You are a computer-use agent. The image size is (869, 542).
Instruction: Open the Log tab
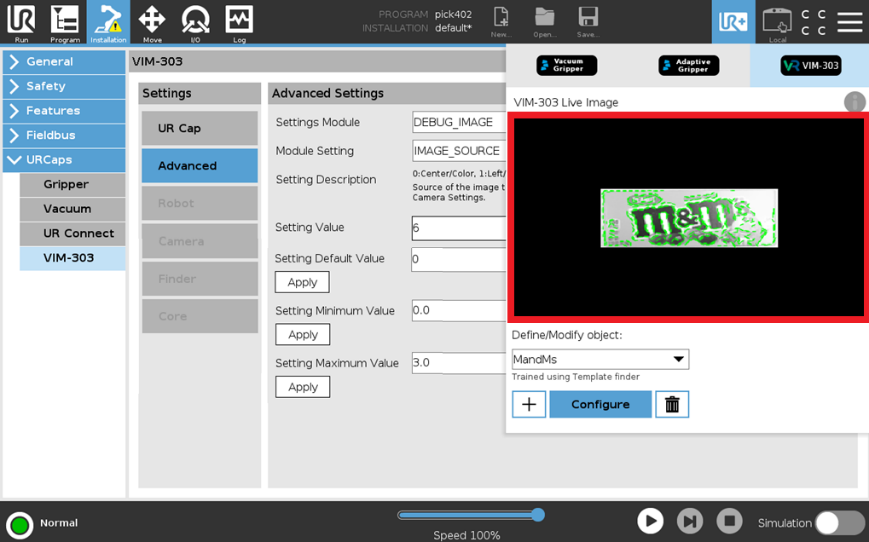click(x=239, y=22)
